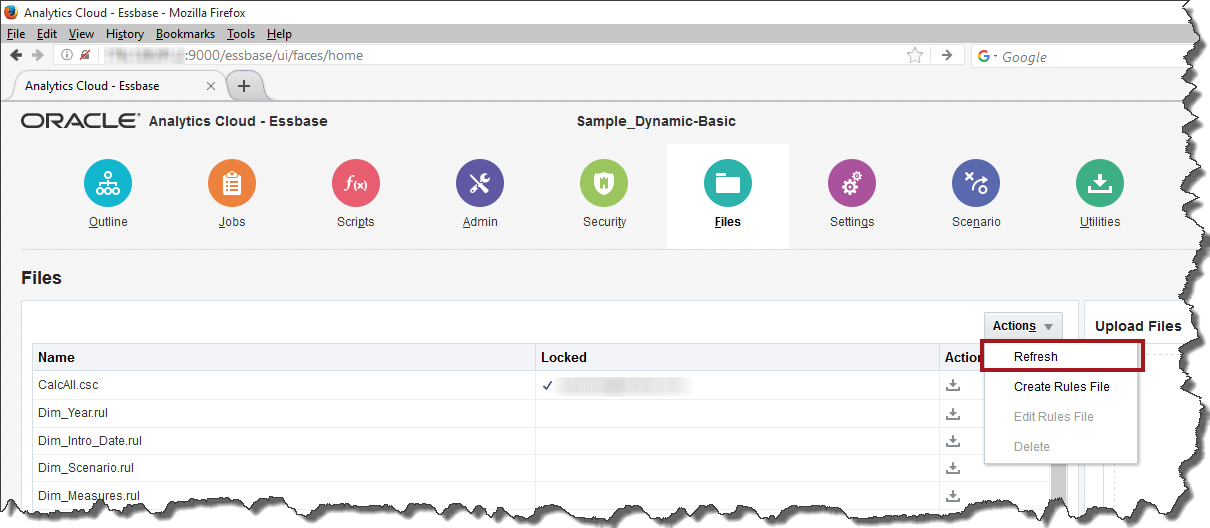
Task: Open the Actions dropdown button
Action: [x=1023, y=326]
